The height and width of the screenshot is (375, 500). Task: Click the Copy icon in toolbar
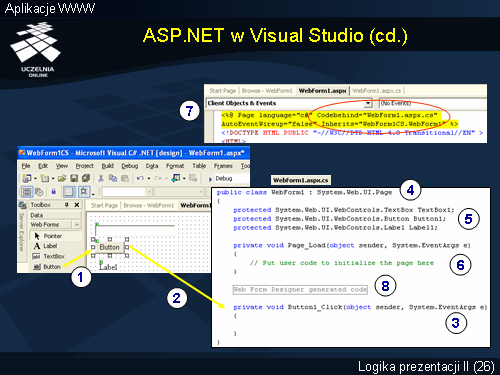[x=113, y=178]
